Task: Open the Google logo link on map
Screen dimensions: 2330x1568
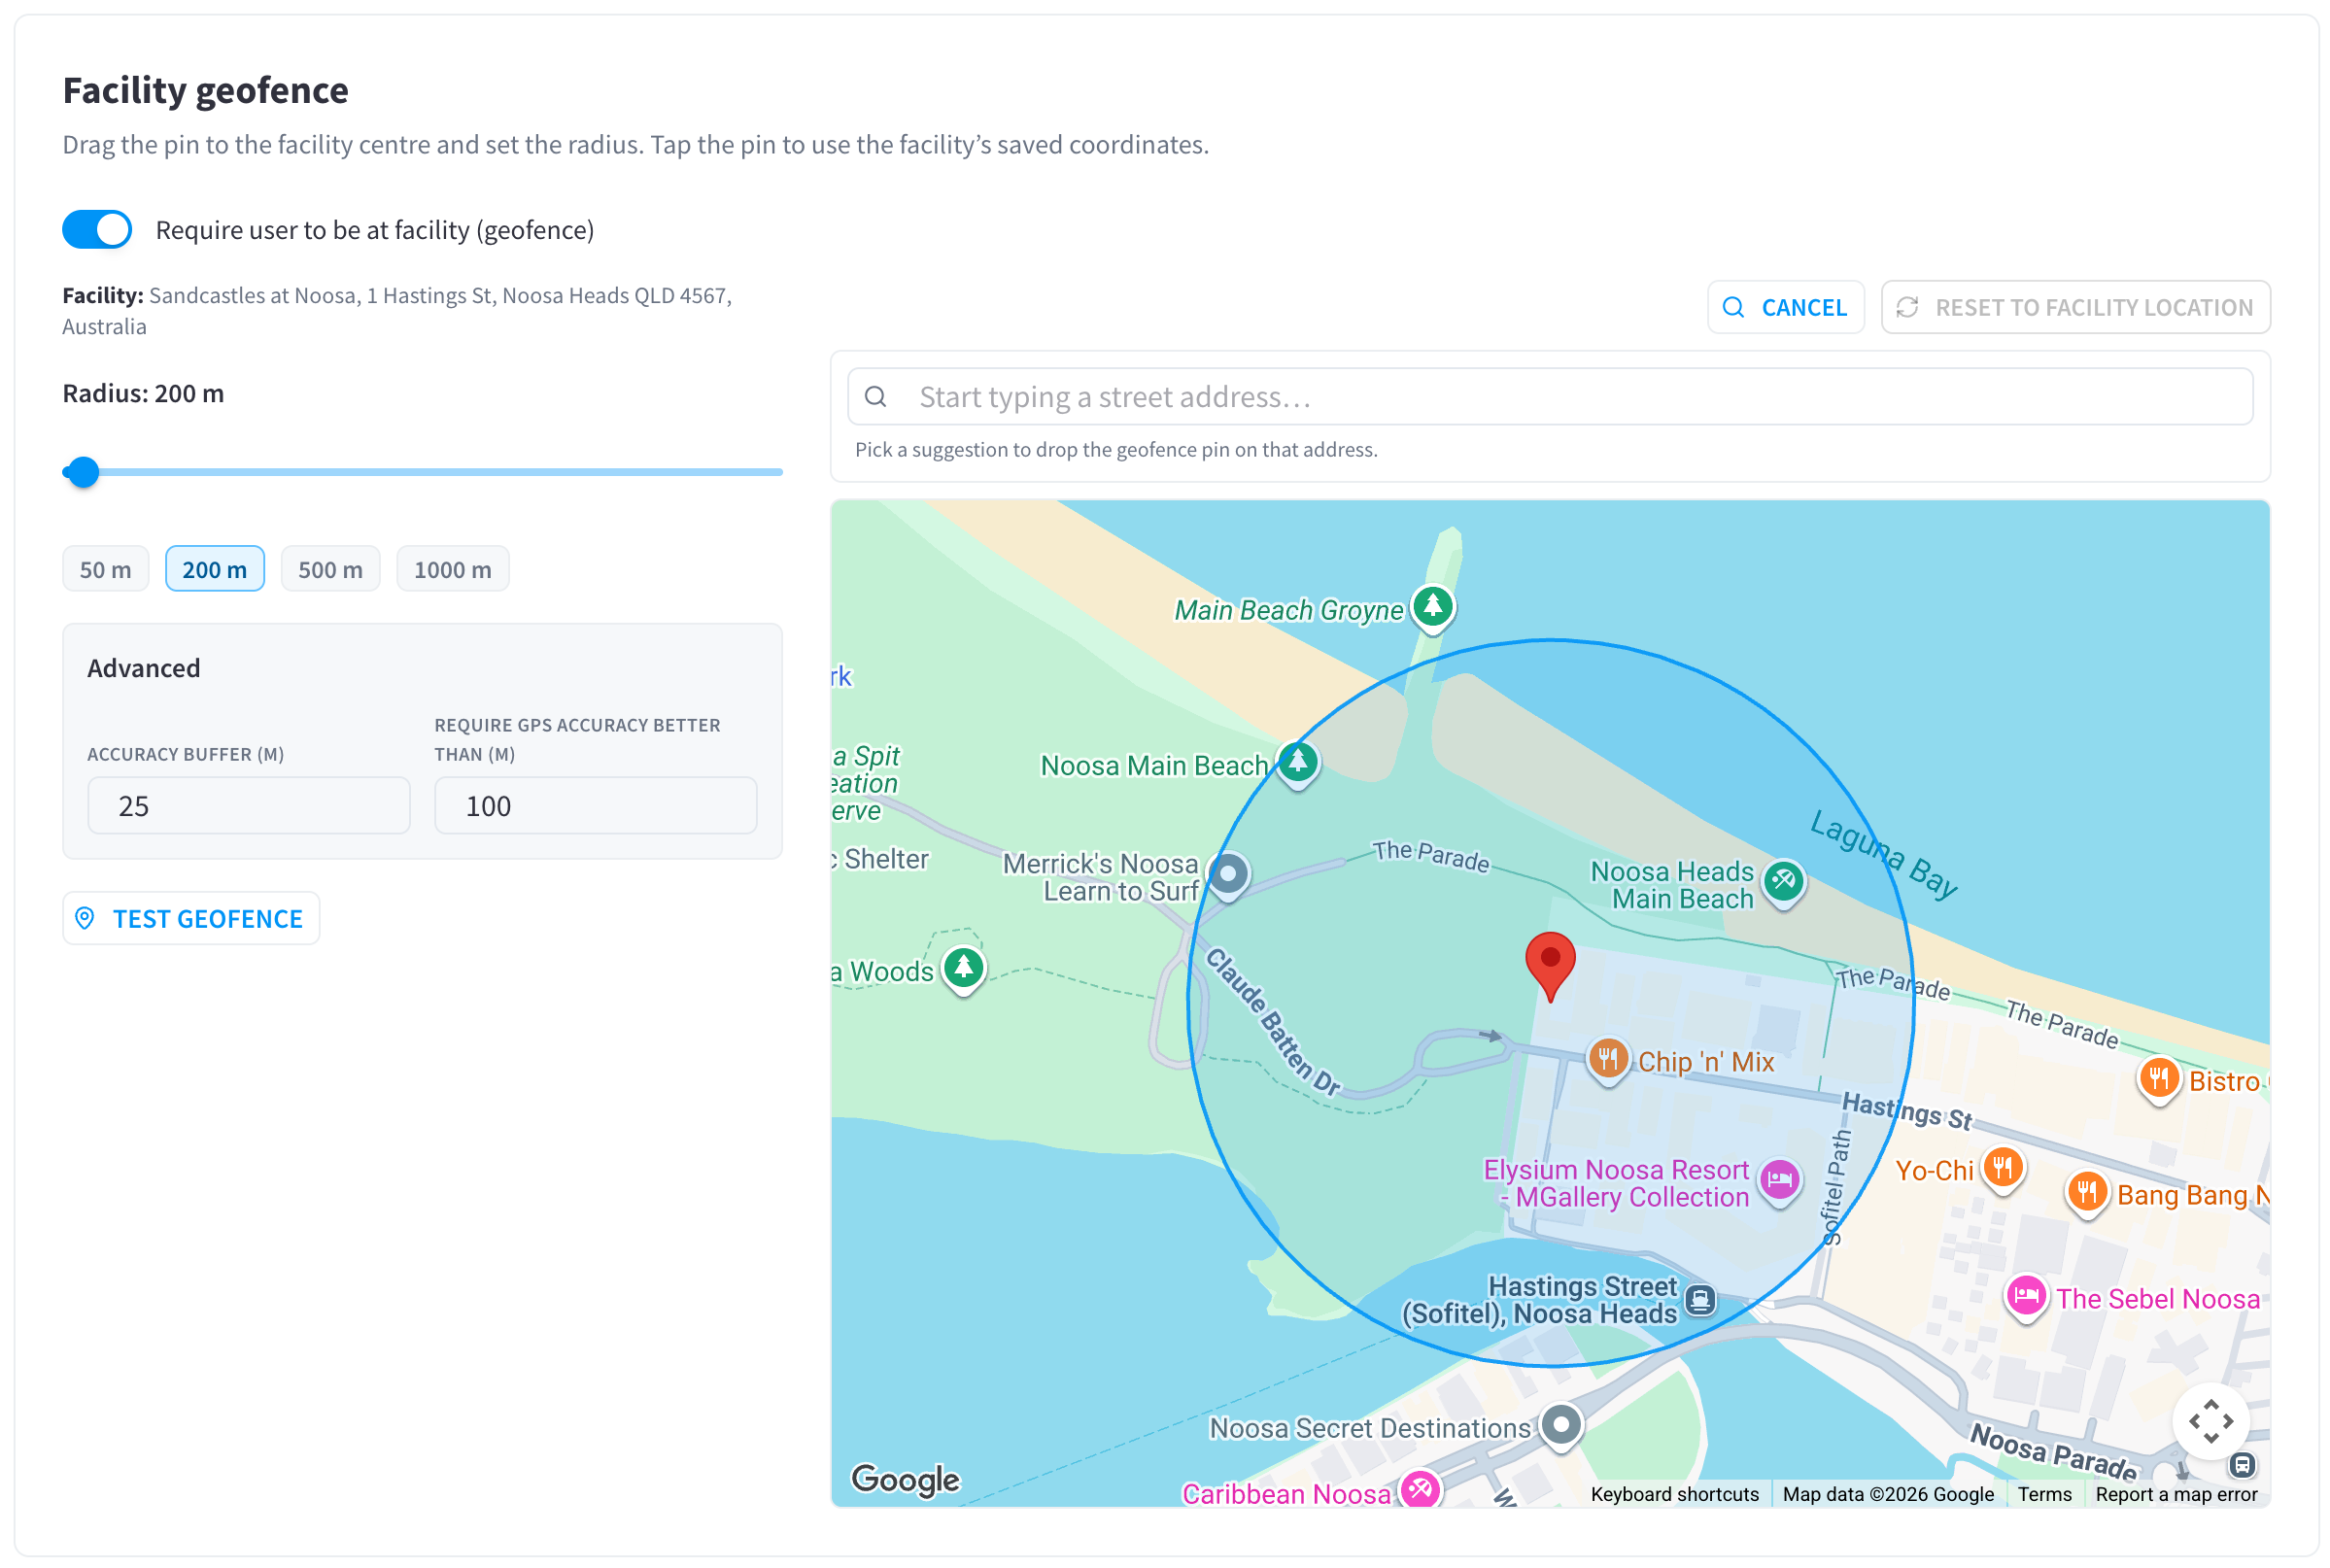Action: [905, 1479]
